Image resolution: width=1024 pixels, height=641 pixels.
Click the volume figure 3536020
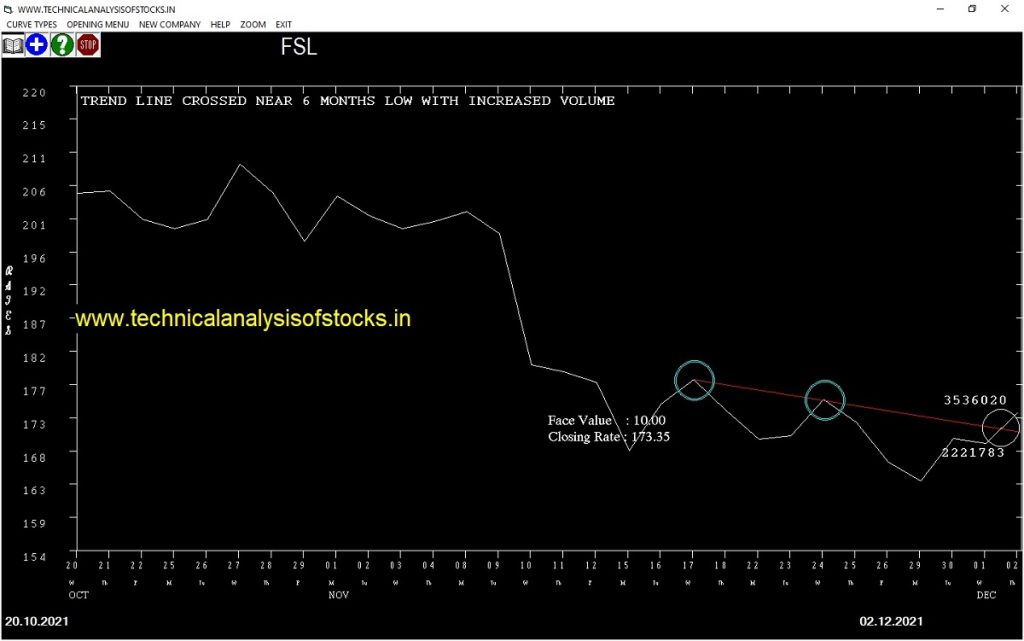click(x=975, y=400)
